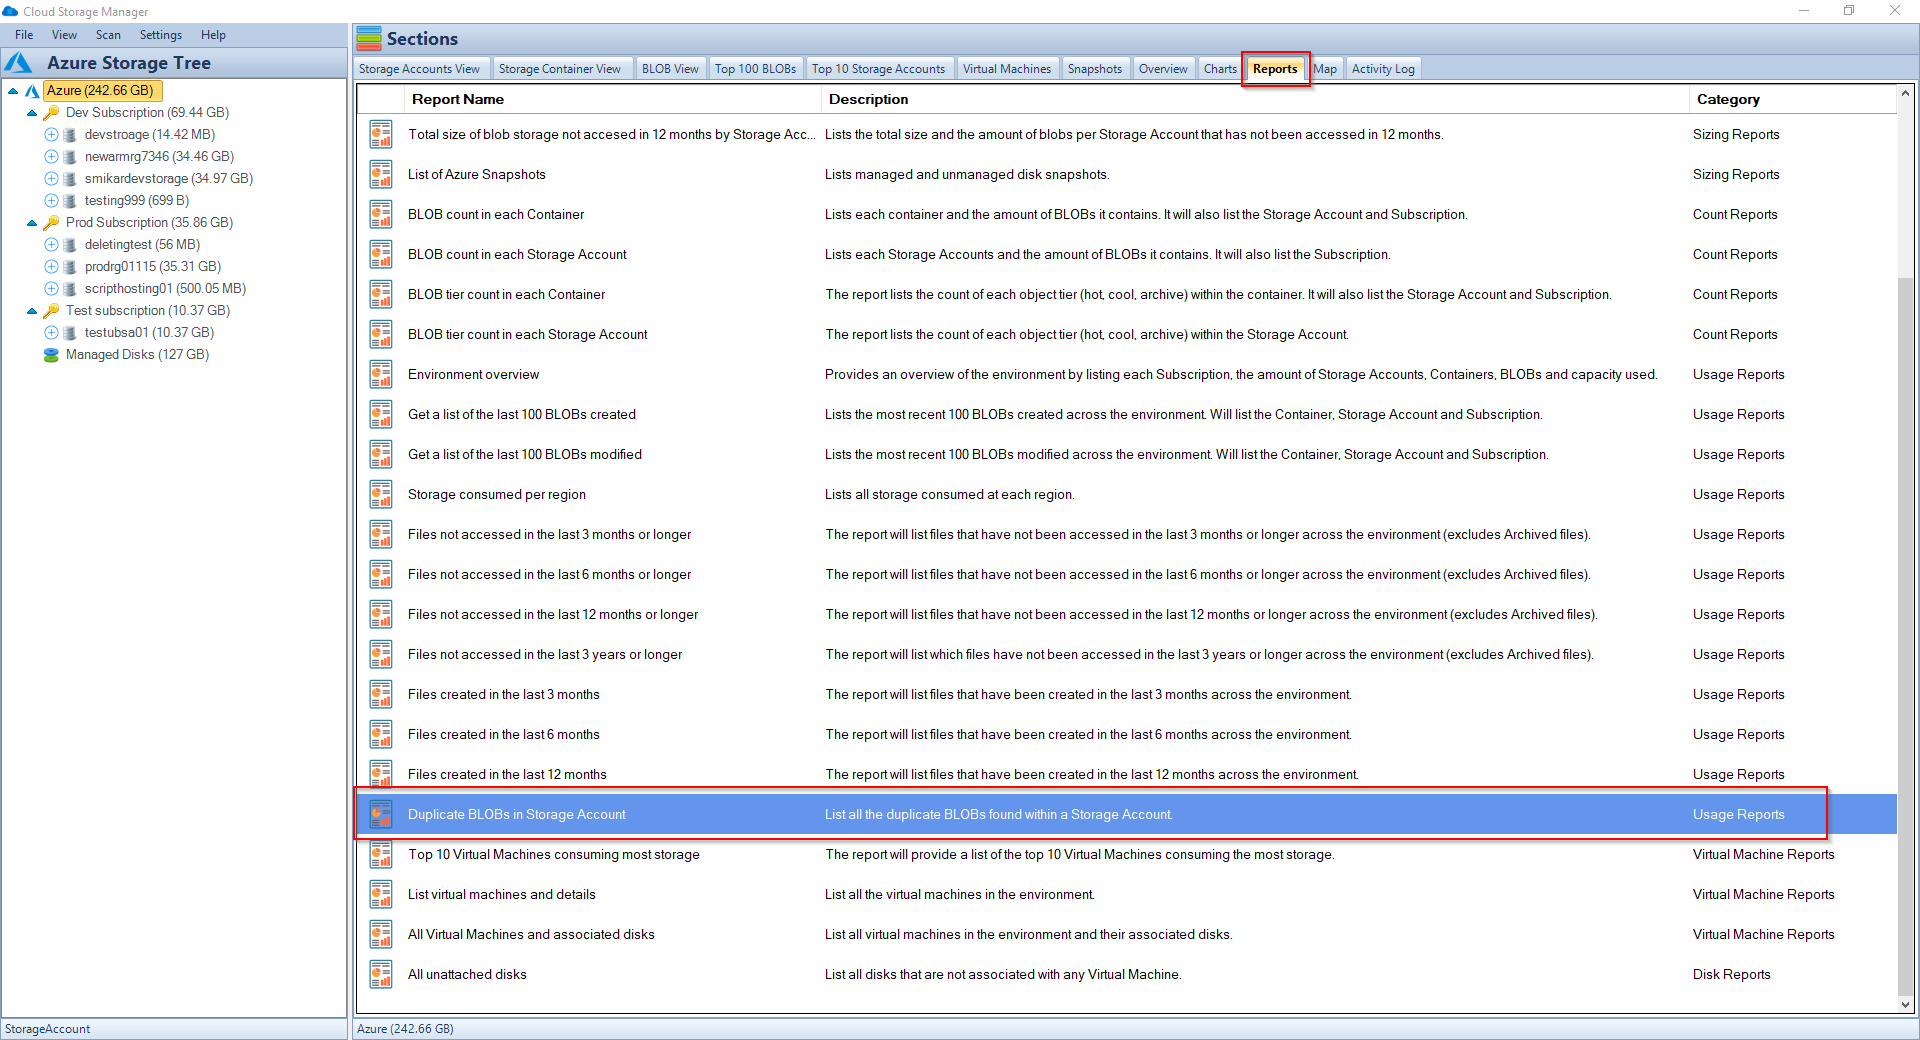Click storage icon next to testubsa01

pos(70,333)
